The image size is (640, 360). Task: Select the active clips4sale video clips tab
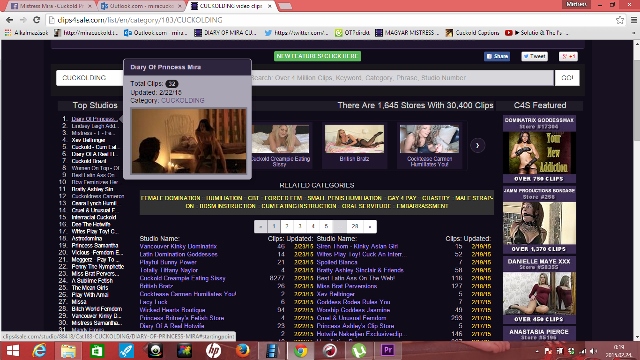(231, 6)
